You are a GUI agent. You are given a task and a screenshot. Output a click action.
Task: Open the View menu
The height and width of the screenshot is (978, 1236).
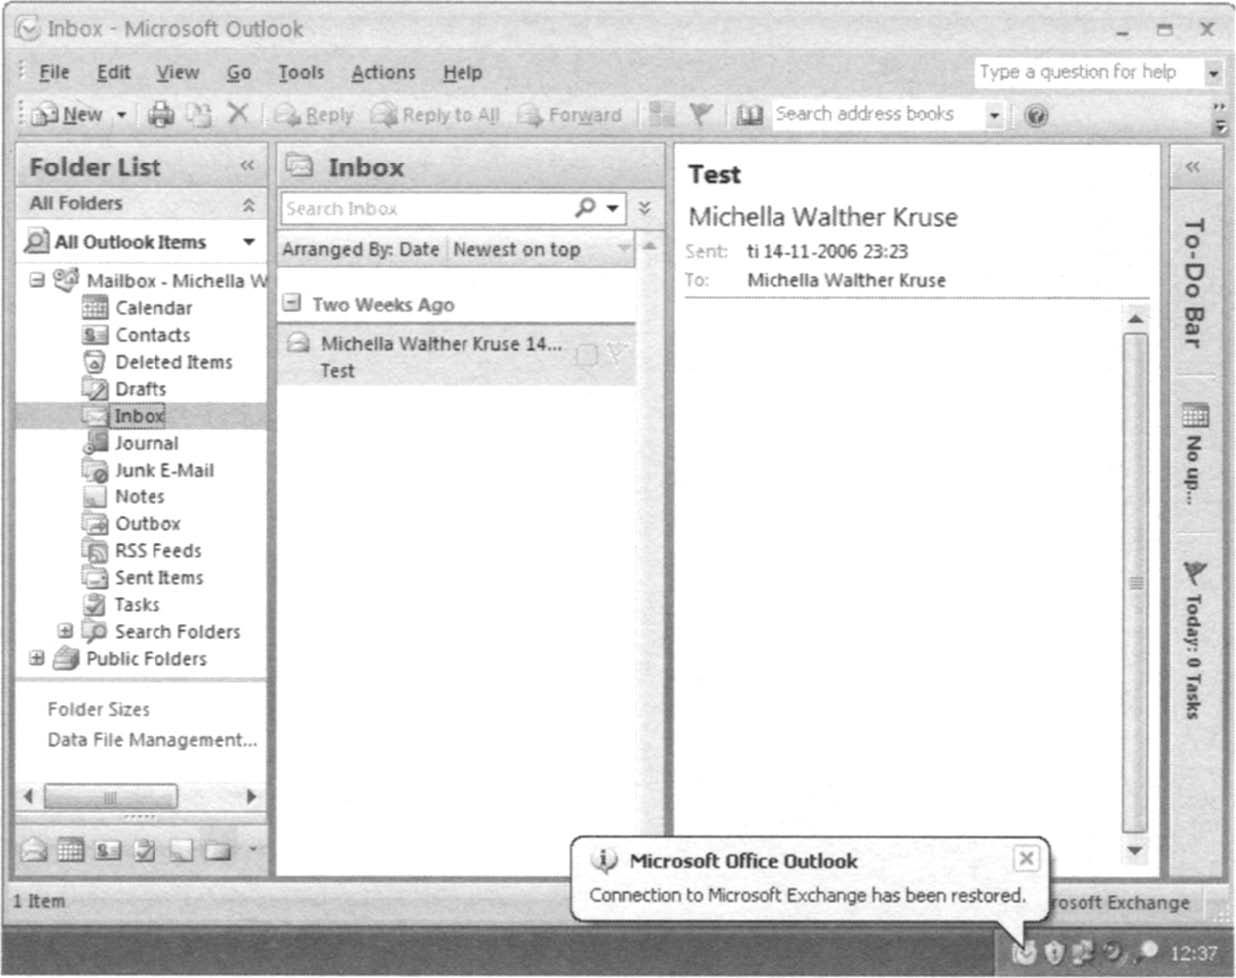[177, 72]
